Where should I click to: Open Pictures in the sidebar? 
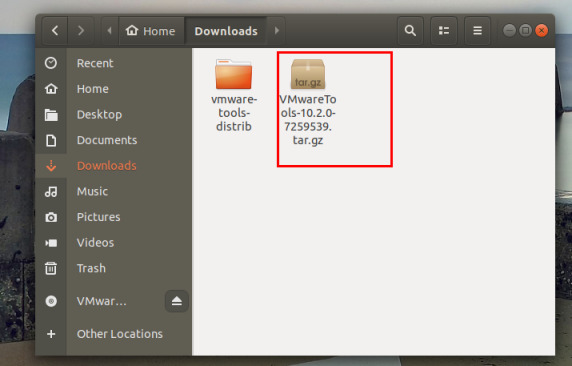98,217
